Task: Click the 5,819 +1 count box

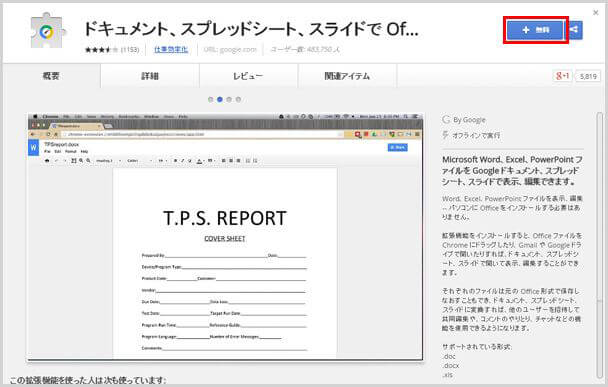Action: pos(588,76)
